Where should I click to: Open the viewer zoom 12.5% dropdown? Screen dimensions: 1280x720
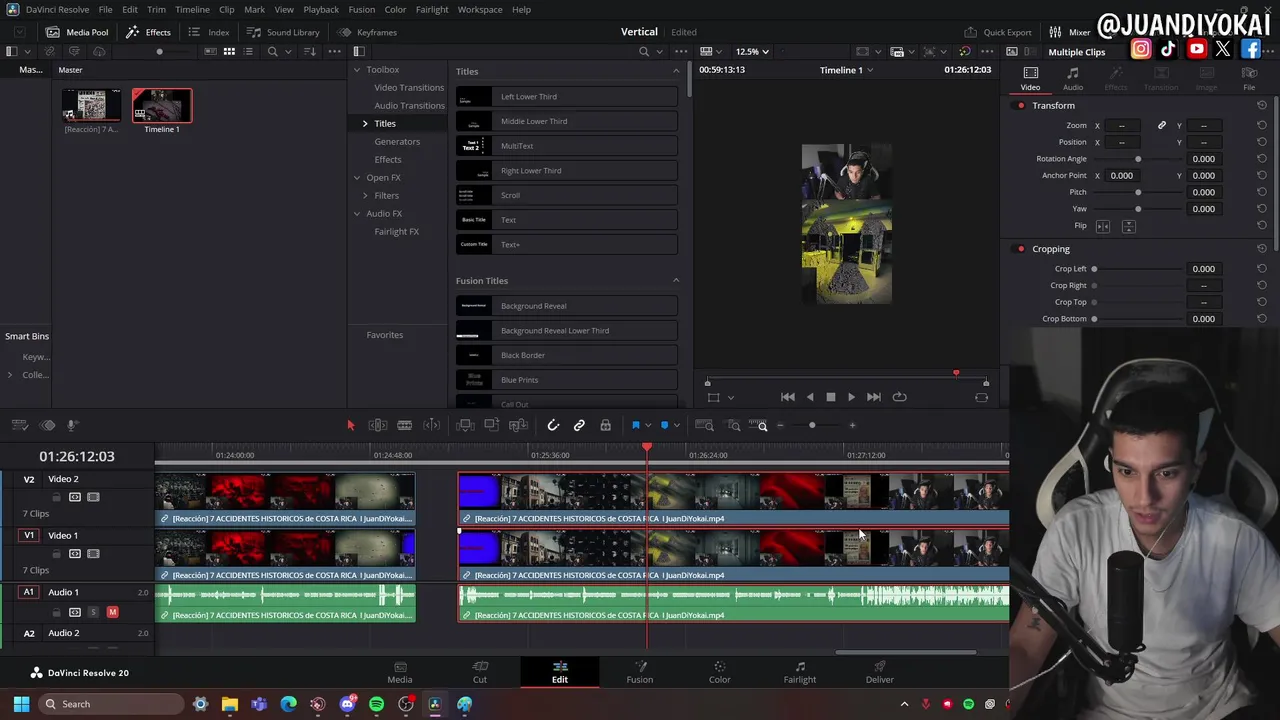tap(752, 52)
